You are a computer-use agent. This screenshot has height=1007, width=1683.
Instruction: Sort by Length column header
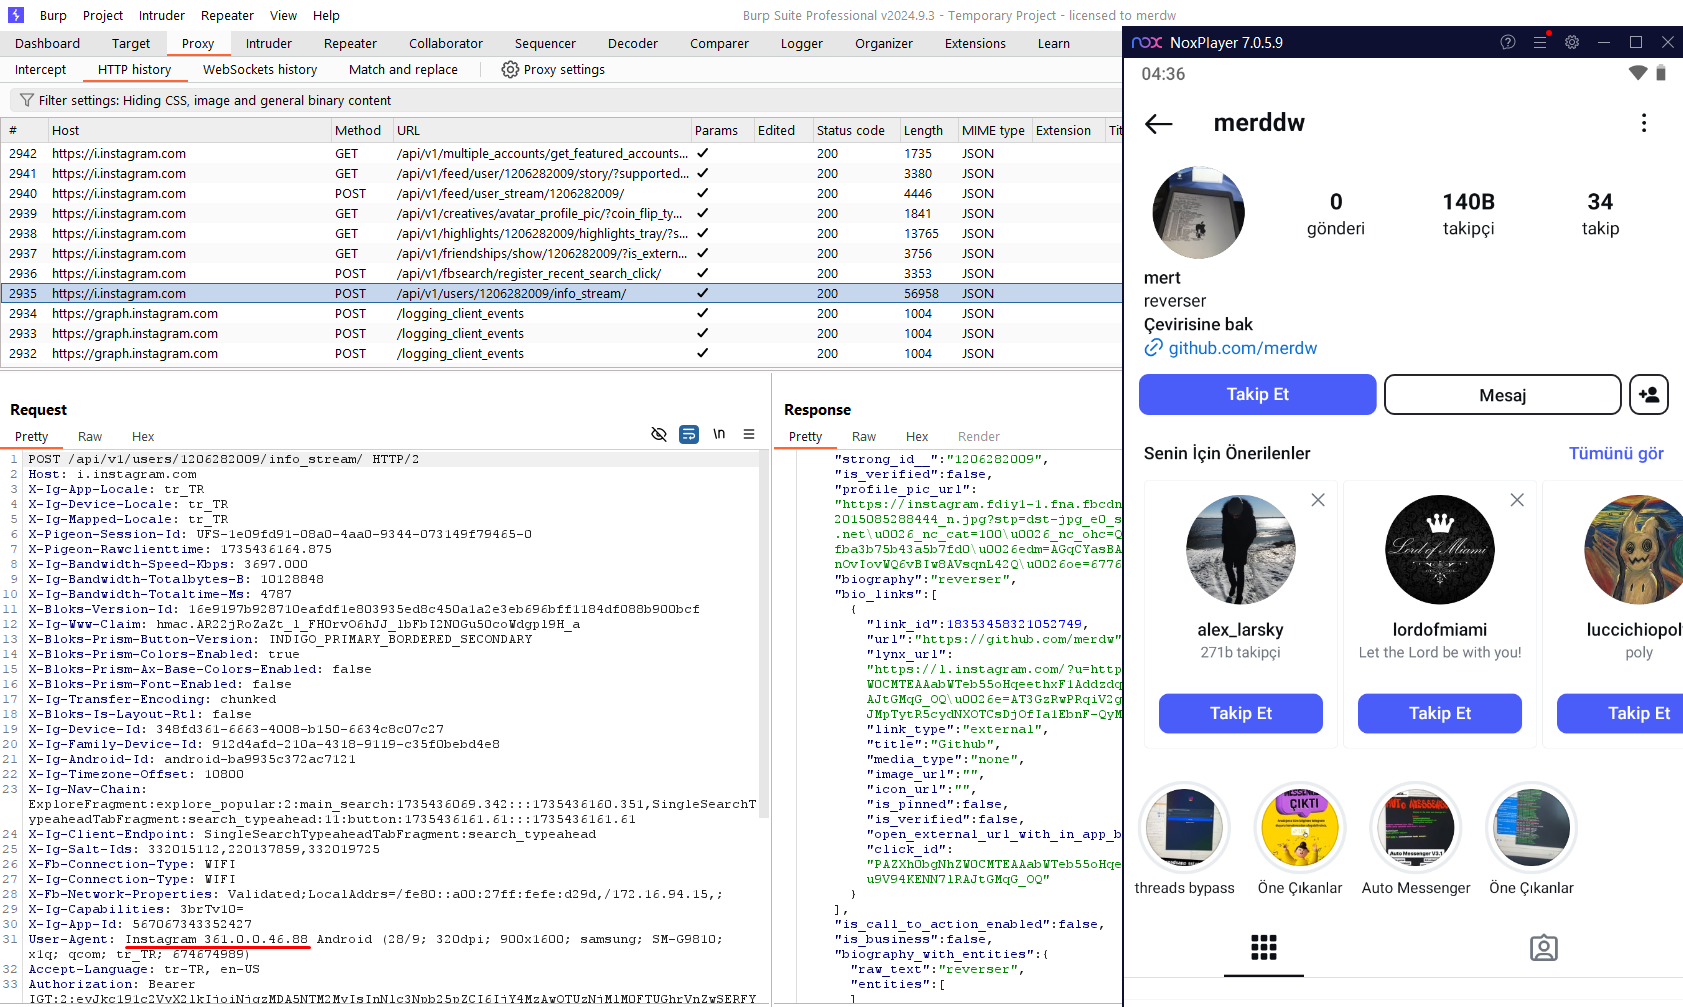pos(928,130)
